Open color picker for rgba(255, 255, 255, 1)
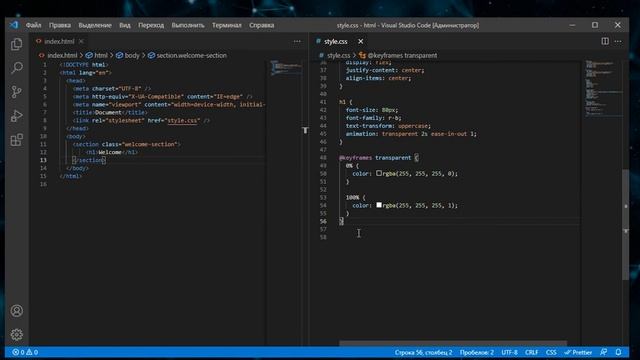 379,205
